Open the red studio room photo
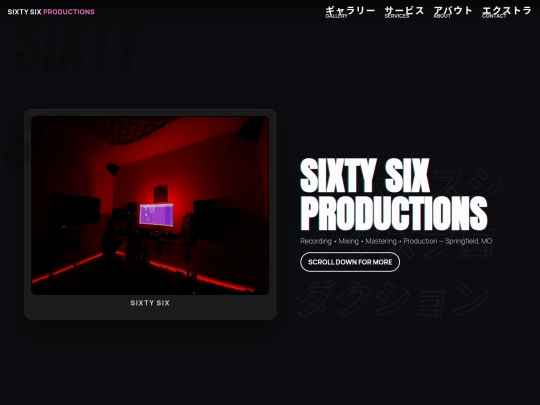This screenshot has height=405, width=540. point(150,205)
